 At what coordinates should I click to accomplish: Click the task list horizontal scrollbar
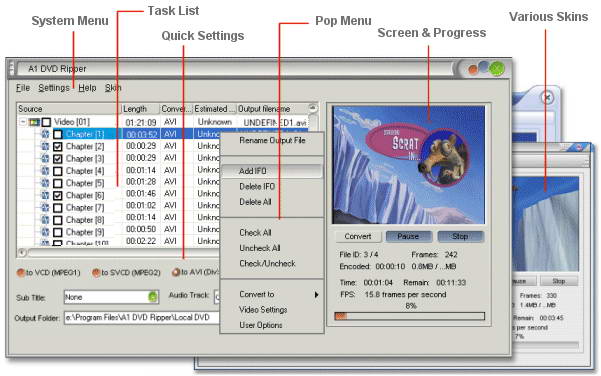123,253
